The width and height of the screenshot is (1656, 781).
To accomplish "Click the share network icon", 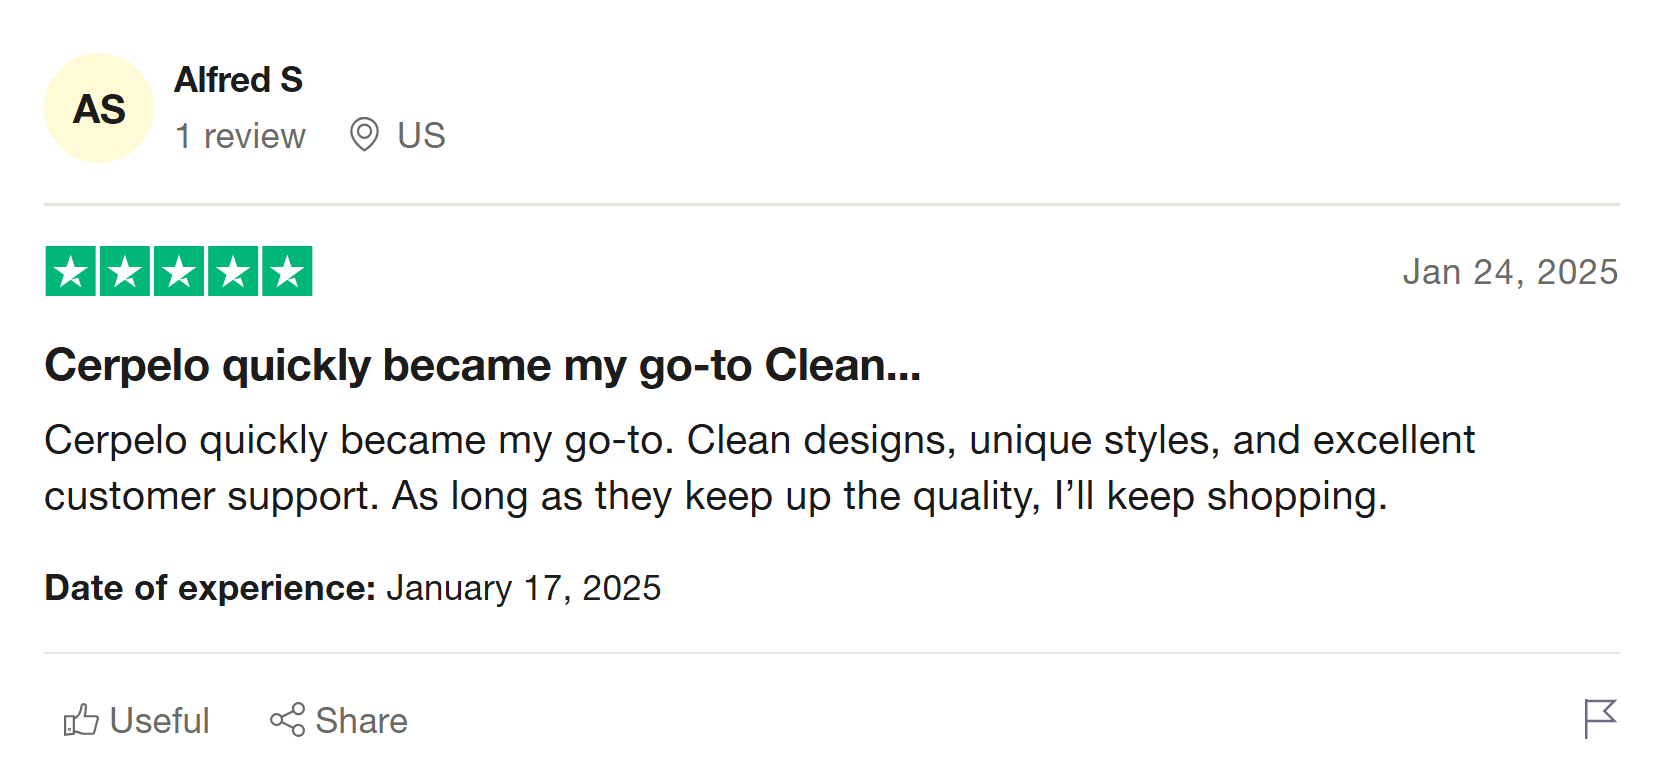I will tap(287, 720).
